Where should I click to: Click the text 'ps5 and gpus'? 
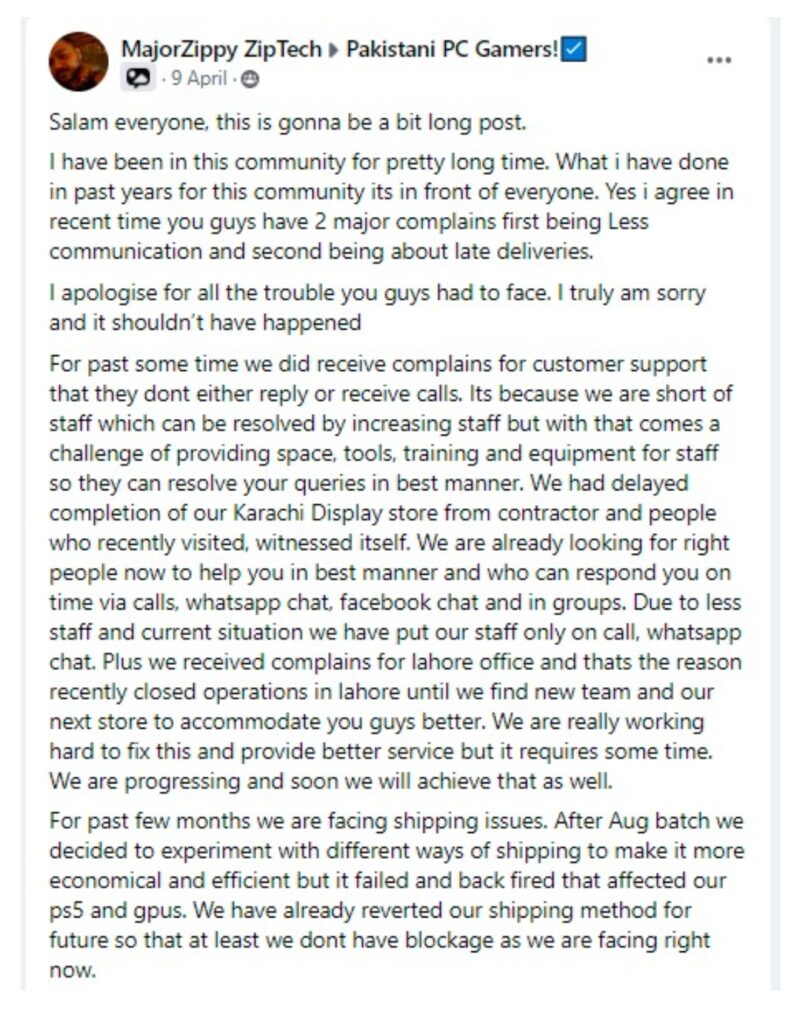coord(117,911)
